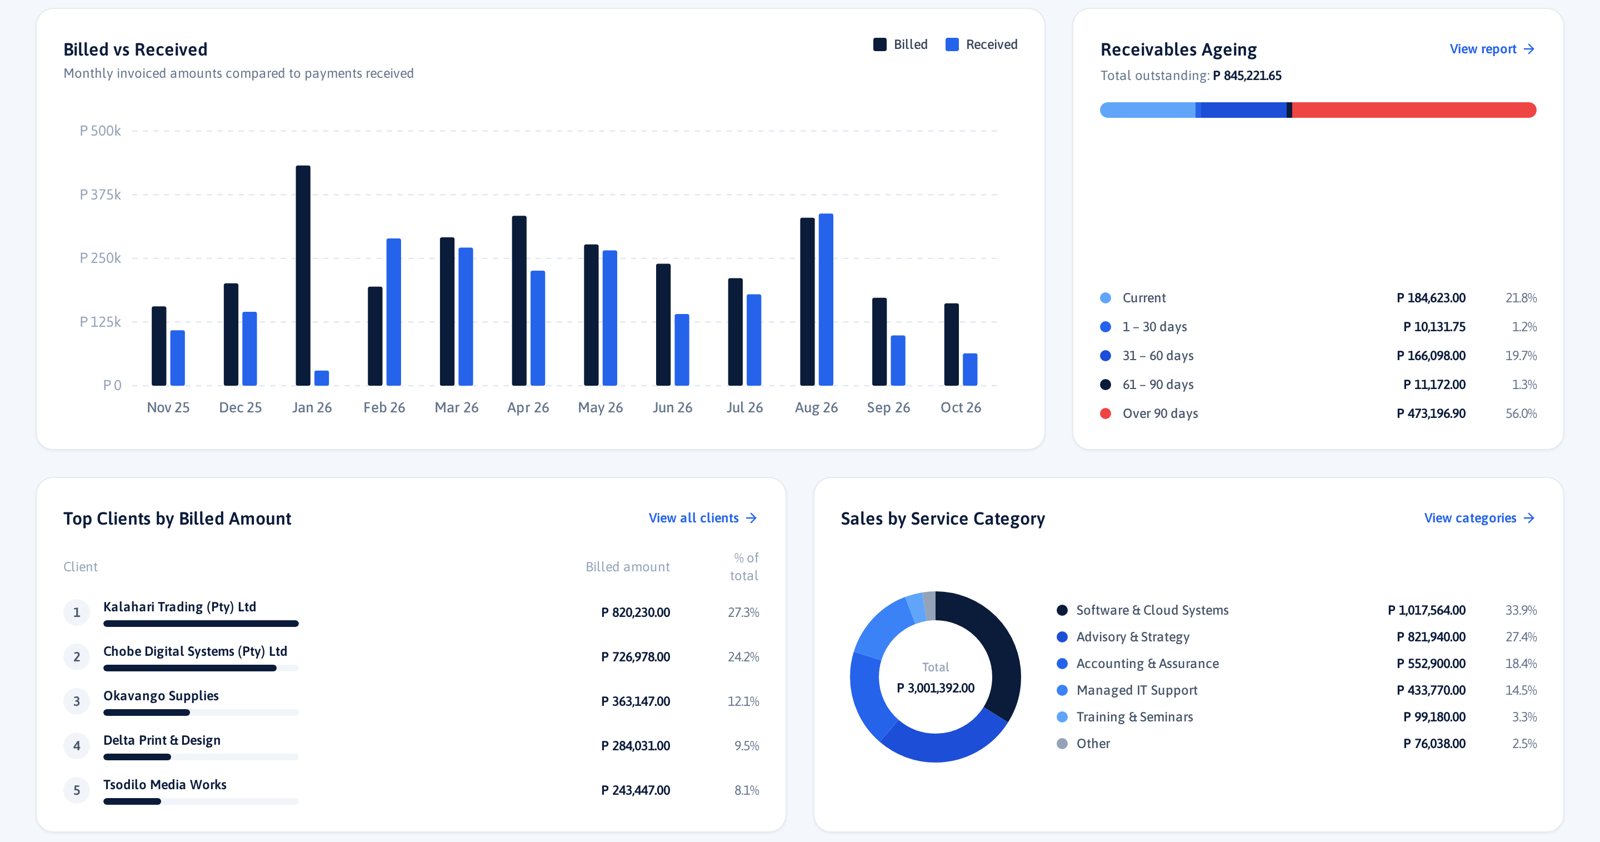This screenshot has height=842, width=1600.
Task: Select the Managed IT Support category label
Action: pyautogui.click(x=1137, y=691)
